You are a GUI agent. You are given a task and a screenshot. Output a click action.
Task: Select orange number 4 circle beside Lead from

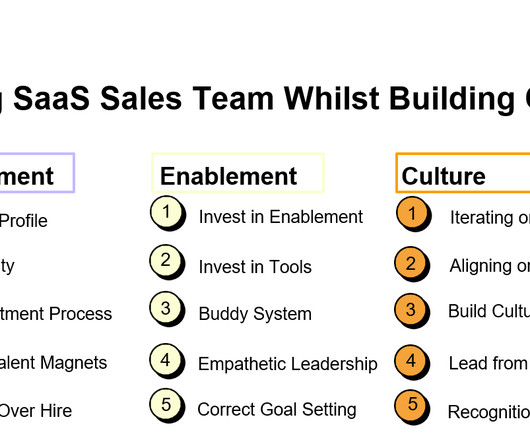click(x=412, y=362)
